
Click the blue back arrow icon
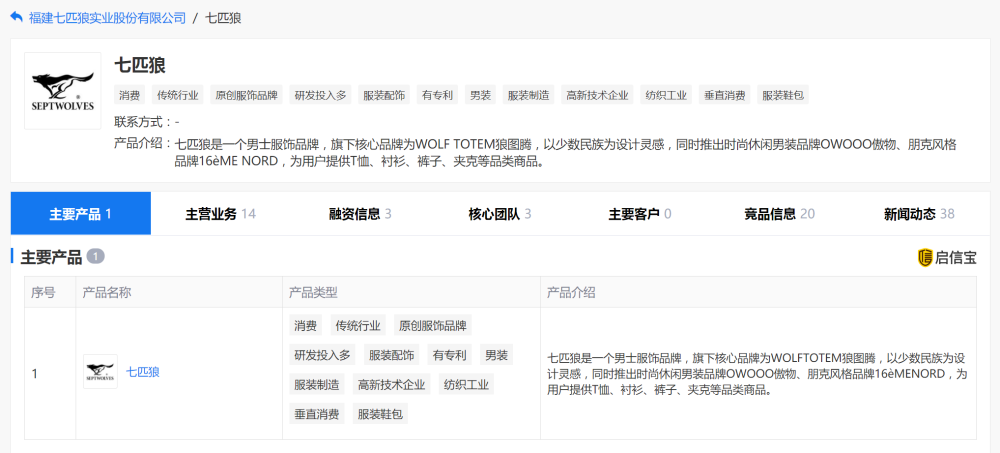(17, 17)
